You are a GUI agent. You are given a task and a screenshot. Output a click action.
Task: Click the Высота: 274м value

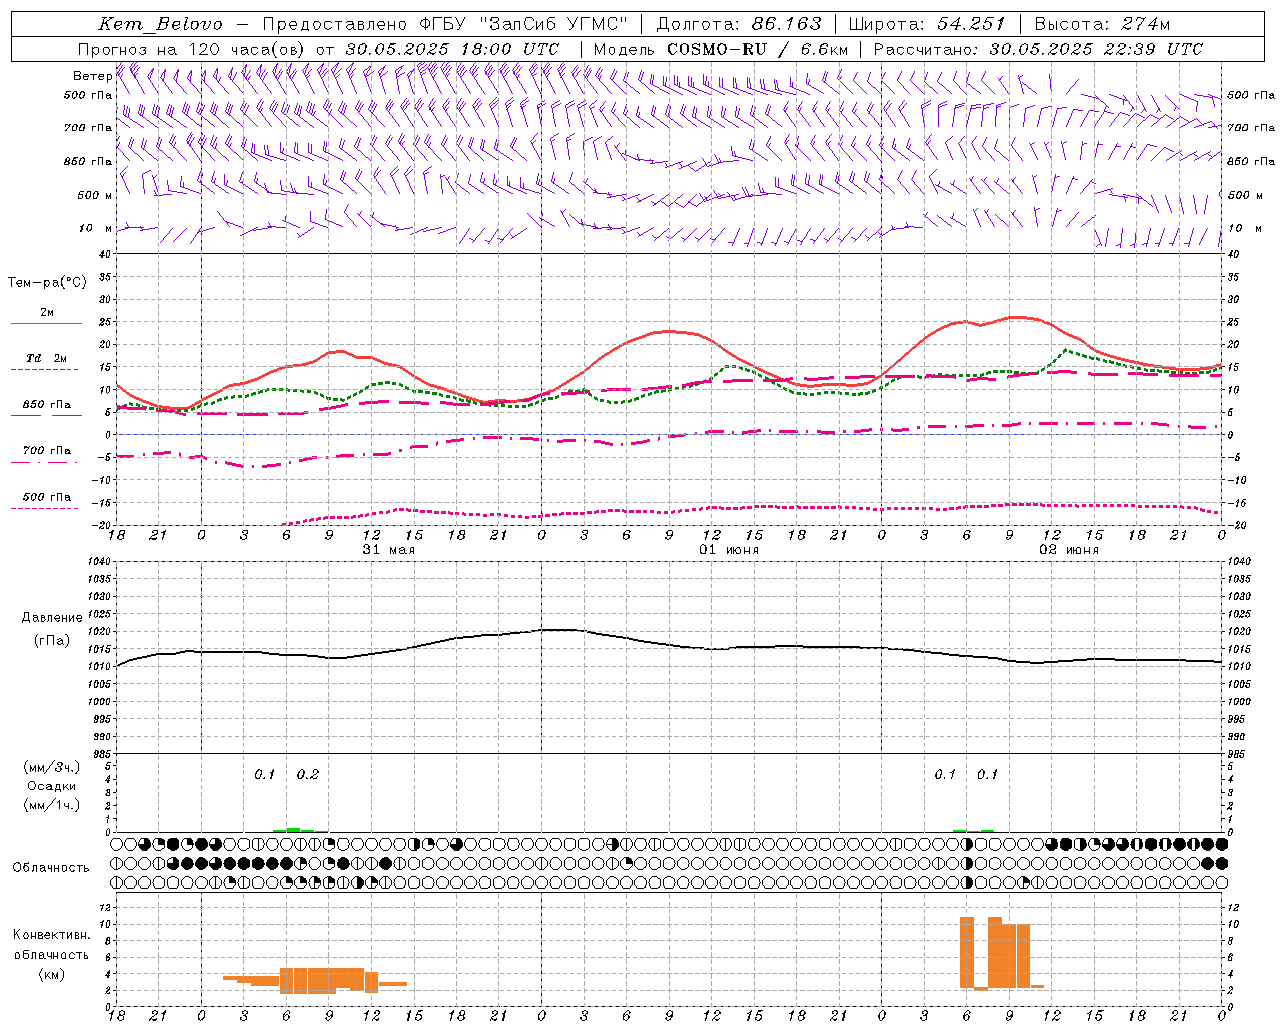tap(1102, 24)
